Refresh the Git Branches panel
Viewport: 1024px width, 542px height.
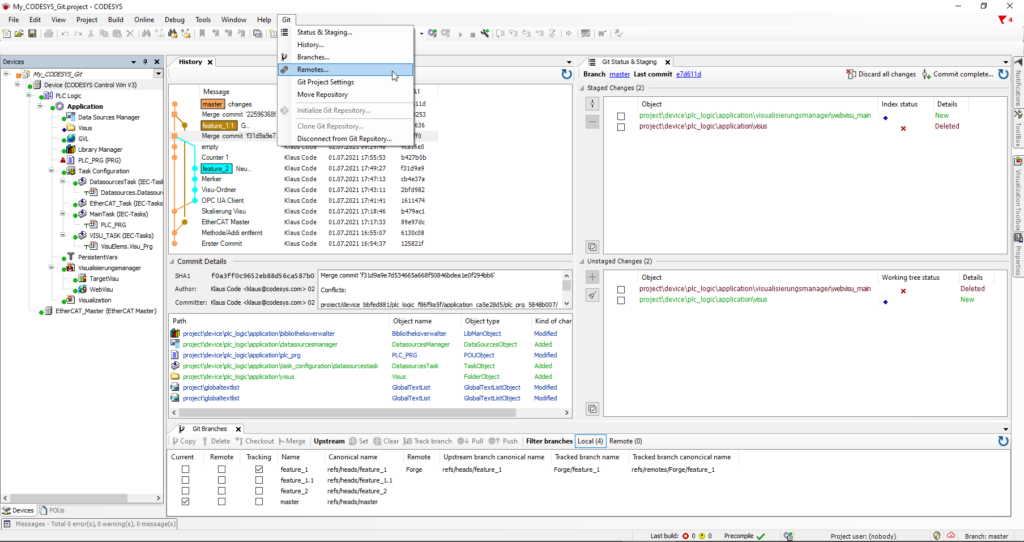pyautogui.click(x=1002, y=441)
